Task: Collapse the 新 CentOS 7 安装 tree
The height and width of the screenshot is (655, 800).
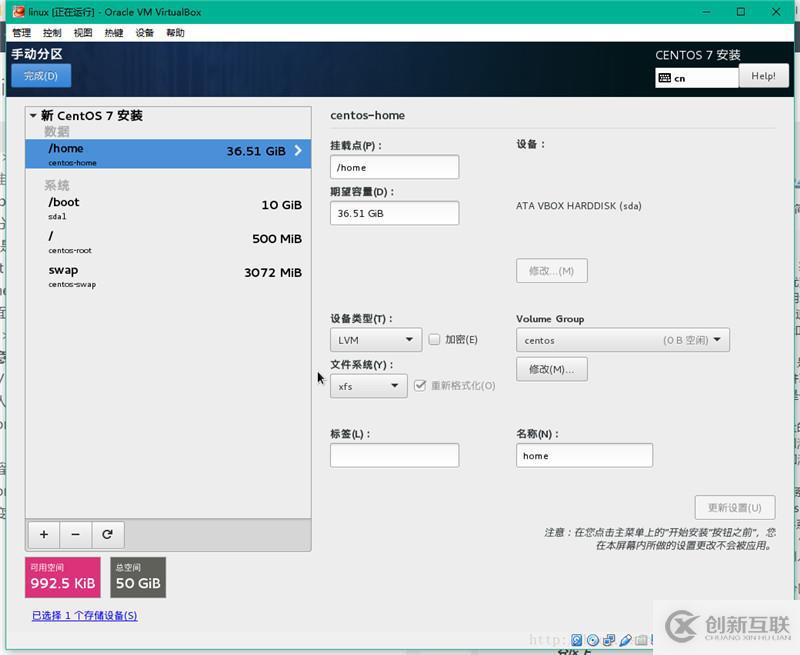Action: click(33, 116)
